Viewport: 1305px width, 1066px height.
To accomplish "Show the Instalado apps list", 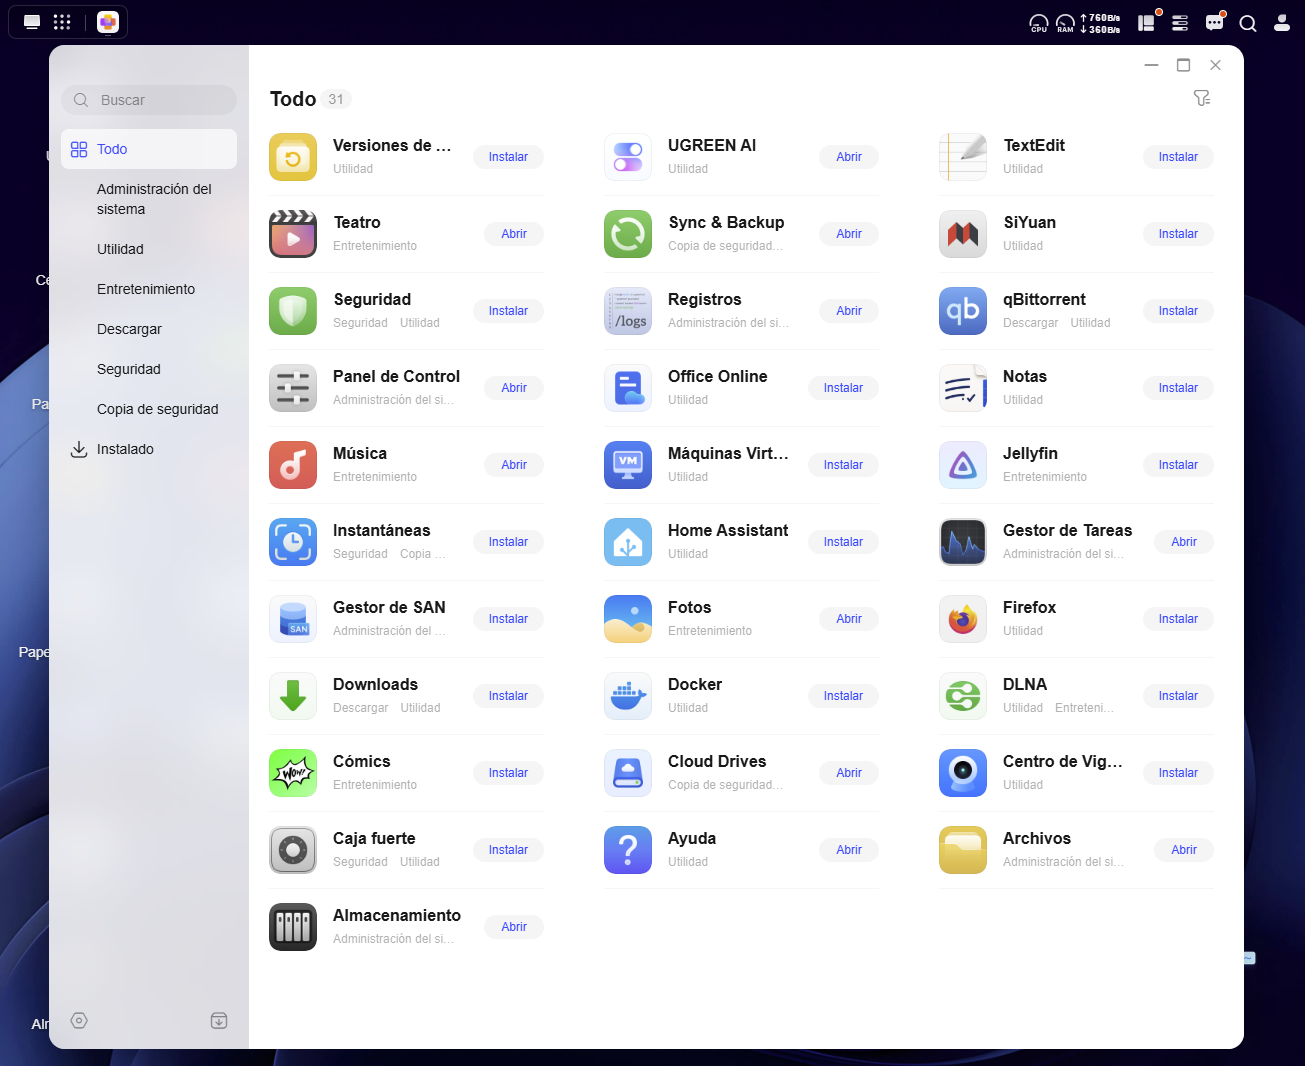I will click(x=149, y=449).
